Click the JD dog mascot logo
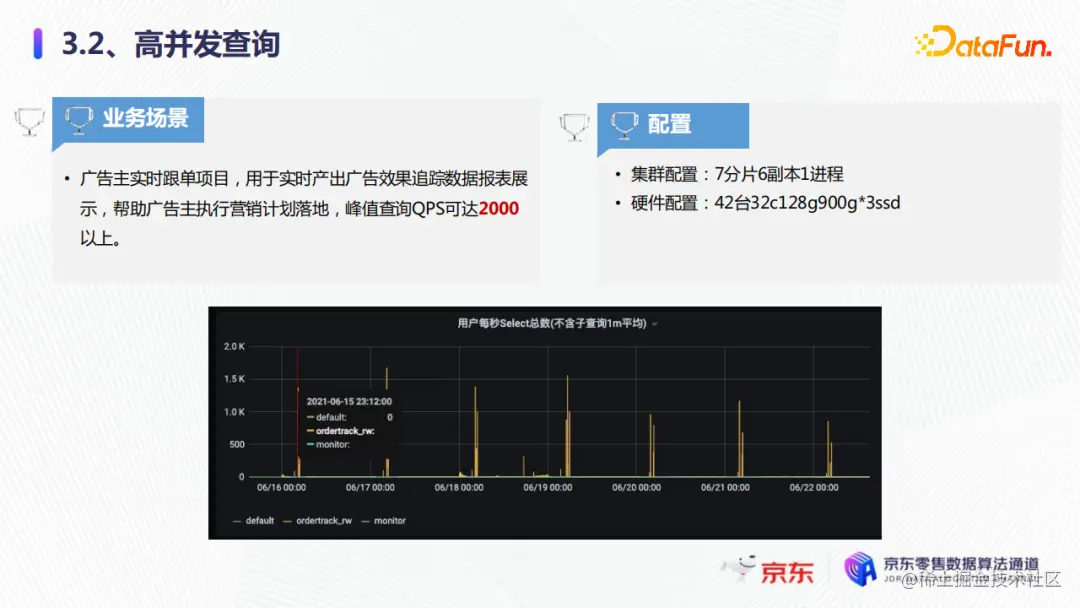 click(739, 569)
